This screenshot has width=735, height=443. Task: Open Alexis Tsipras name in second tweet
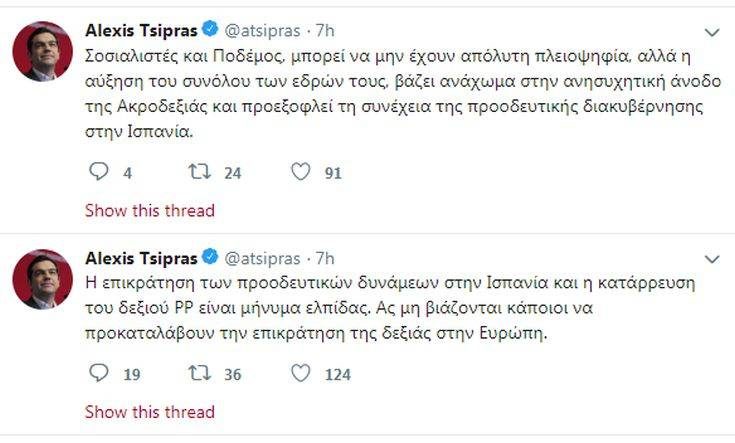click(143, 258)
